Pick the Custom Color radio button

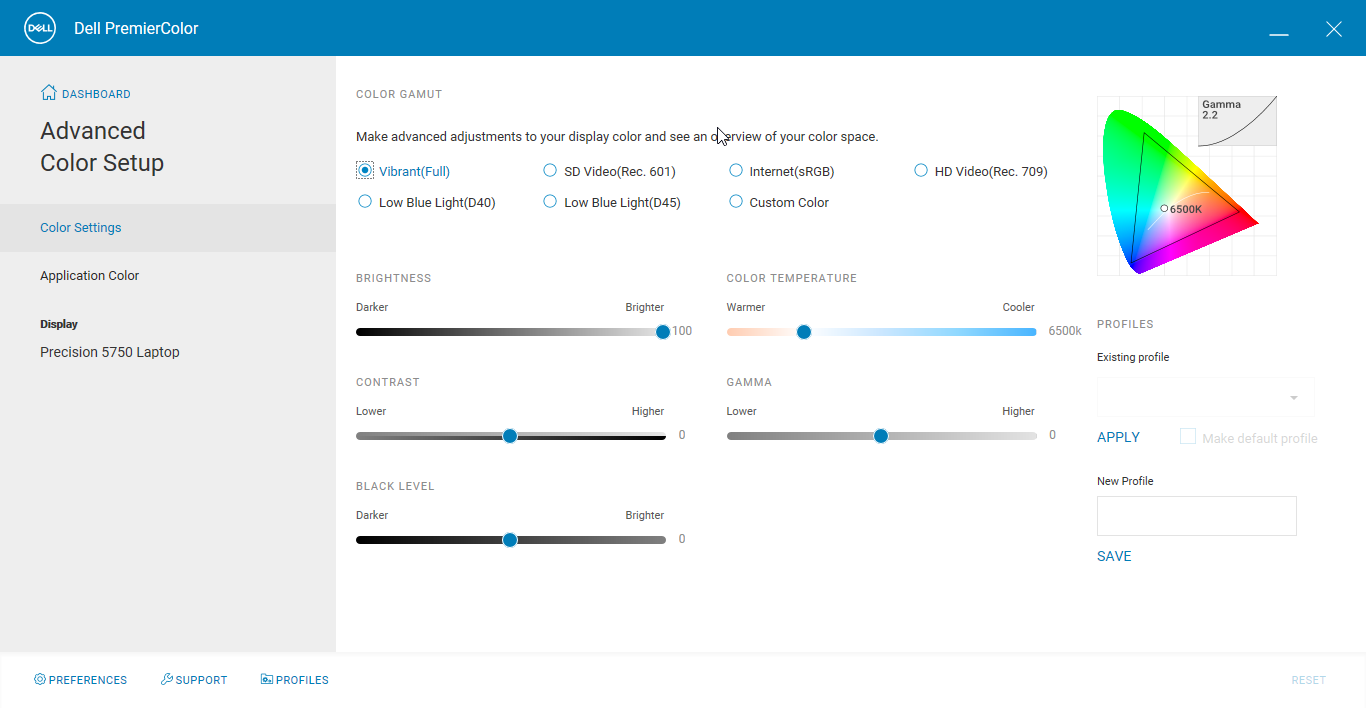736,201
